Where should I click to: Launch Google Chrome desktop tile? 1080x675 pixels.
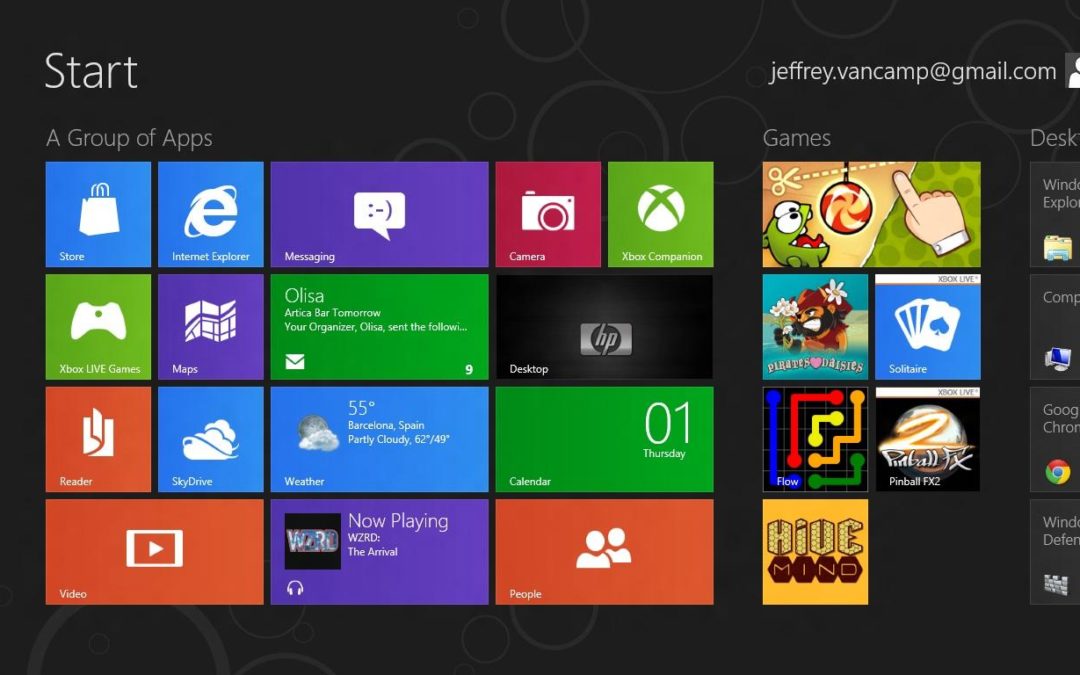pyautogui.click(x=1055, y=439)
